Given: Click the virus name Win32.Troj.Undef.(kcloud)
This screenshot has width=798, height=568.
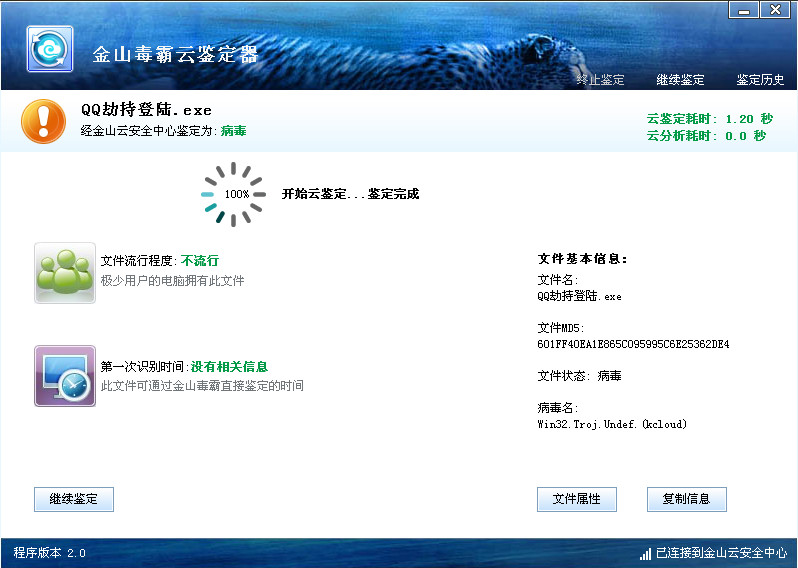Looking at the screenshot, I should (612, 424).
